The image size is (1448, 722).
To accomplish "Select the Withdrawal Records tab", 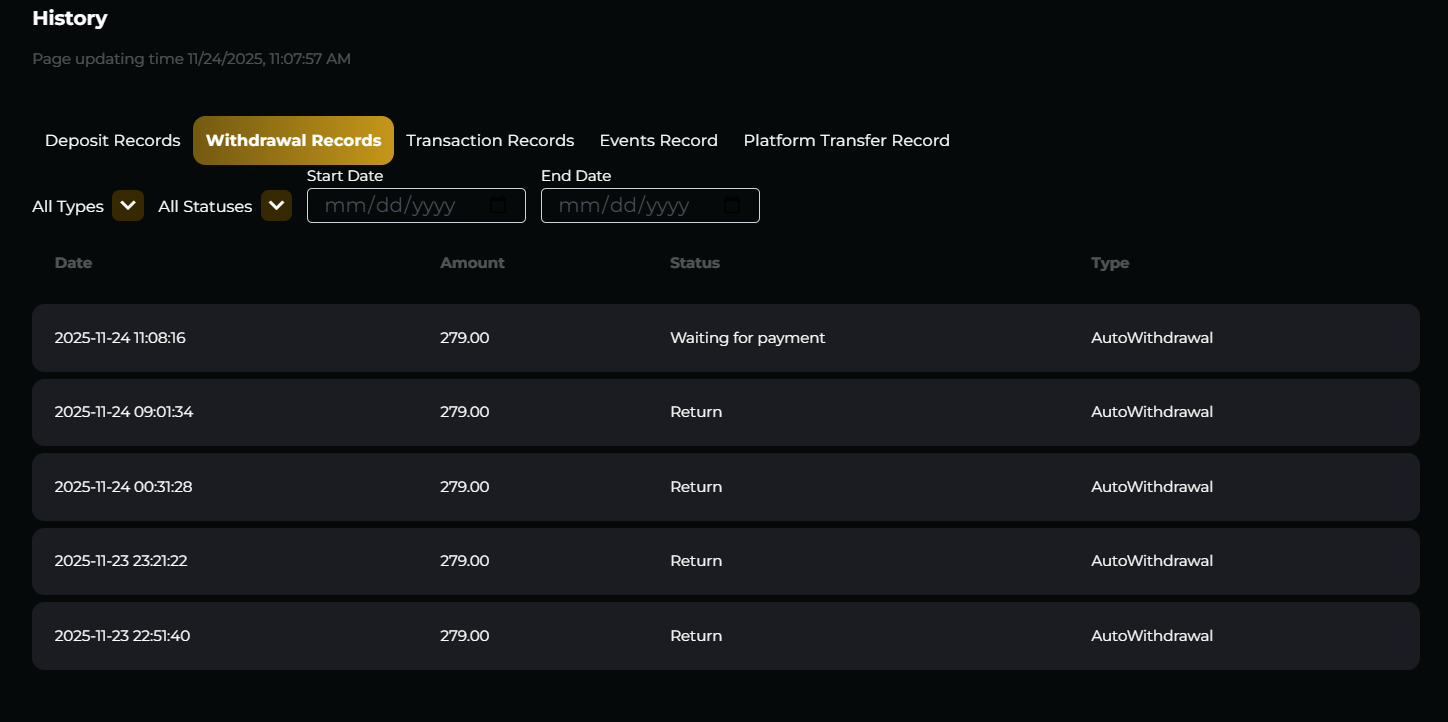I will tap(293, 141).
